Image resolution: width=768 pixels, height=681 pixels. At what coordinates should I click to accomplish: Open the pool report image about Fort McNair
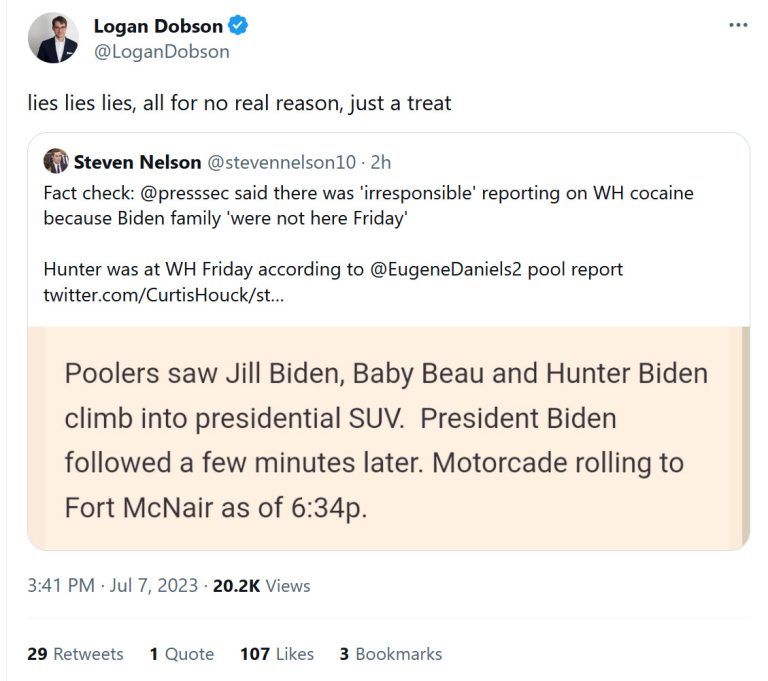click(x=388, y=438)
